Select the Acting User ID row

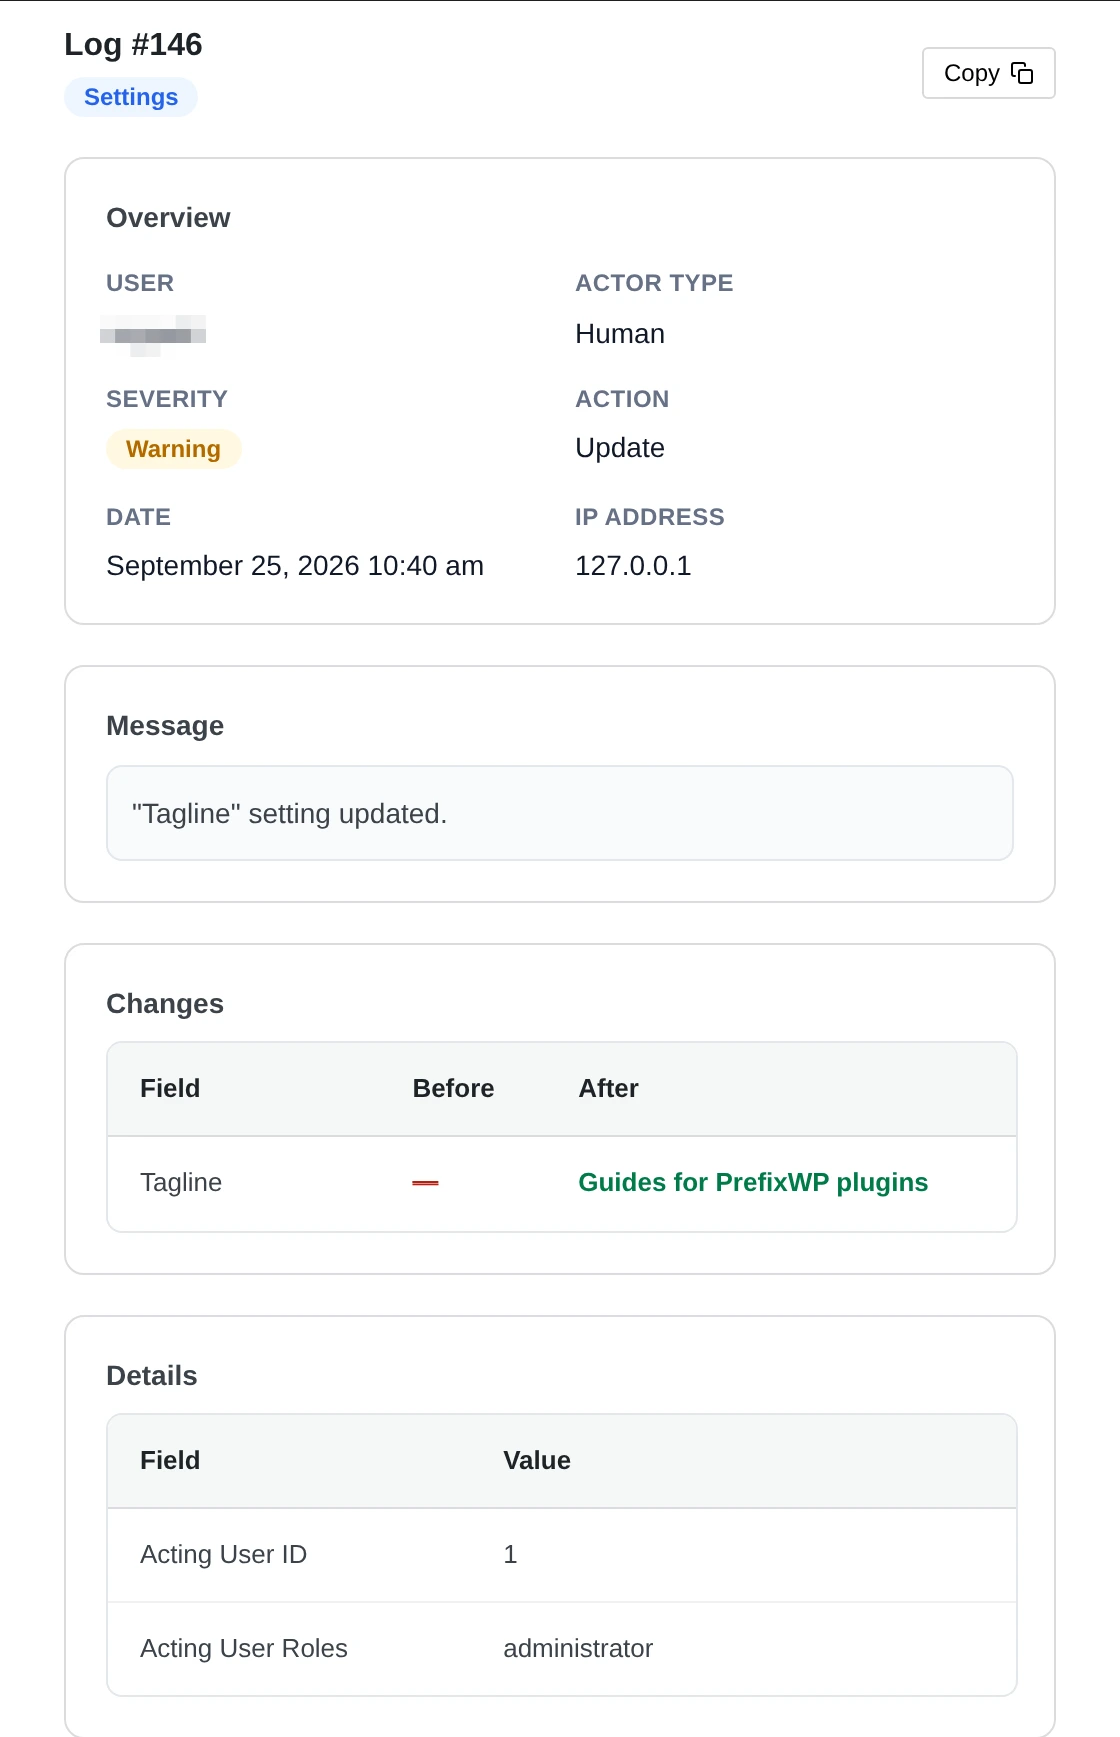pyautogui.click(x=562, y=1555)
